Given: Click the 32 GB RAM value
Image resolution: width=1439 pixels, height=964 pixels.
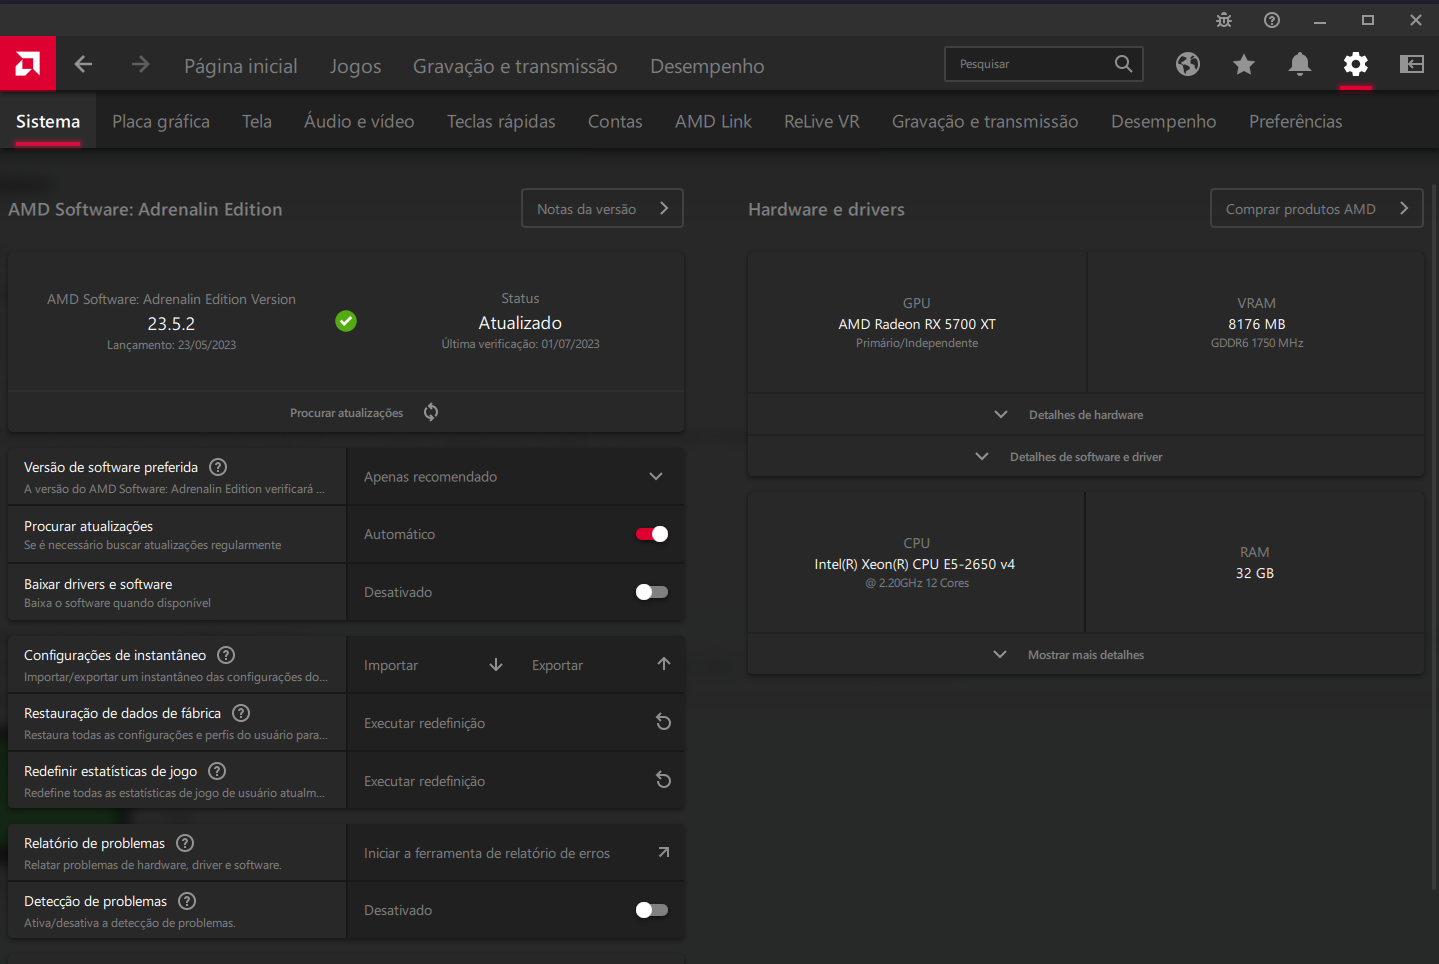Looking at the screenshot, I should 1255,573.
